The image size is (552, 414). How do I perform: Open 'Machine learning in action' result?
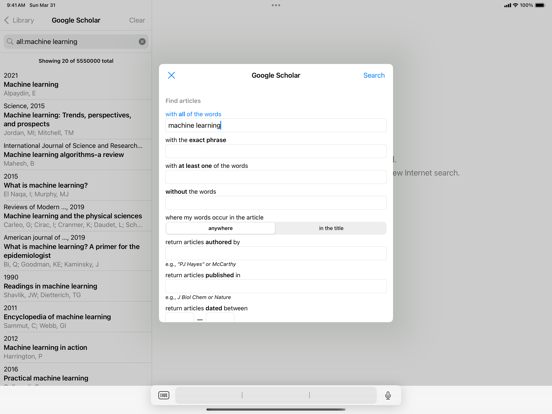[x=76, y=347]
